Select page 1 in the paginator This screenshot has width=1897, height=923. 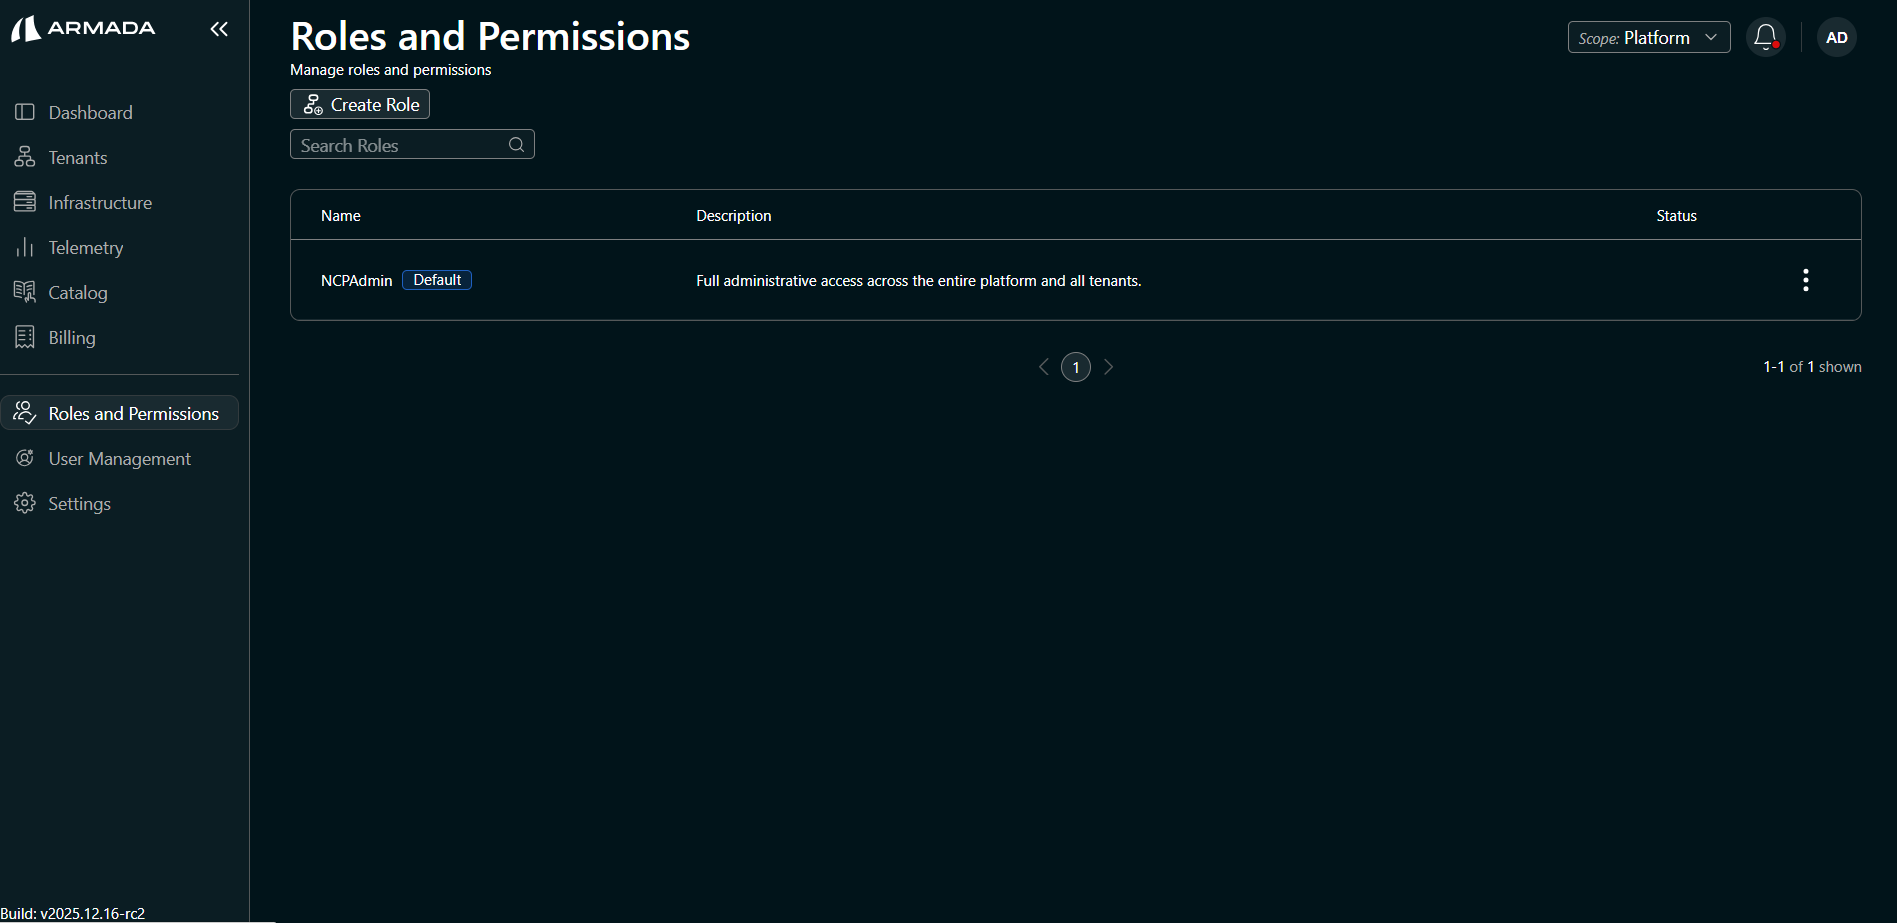(1075, 367)
